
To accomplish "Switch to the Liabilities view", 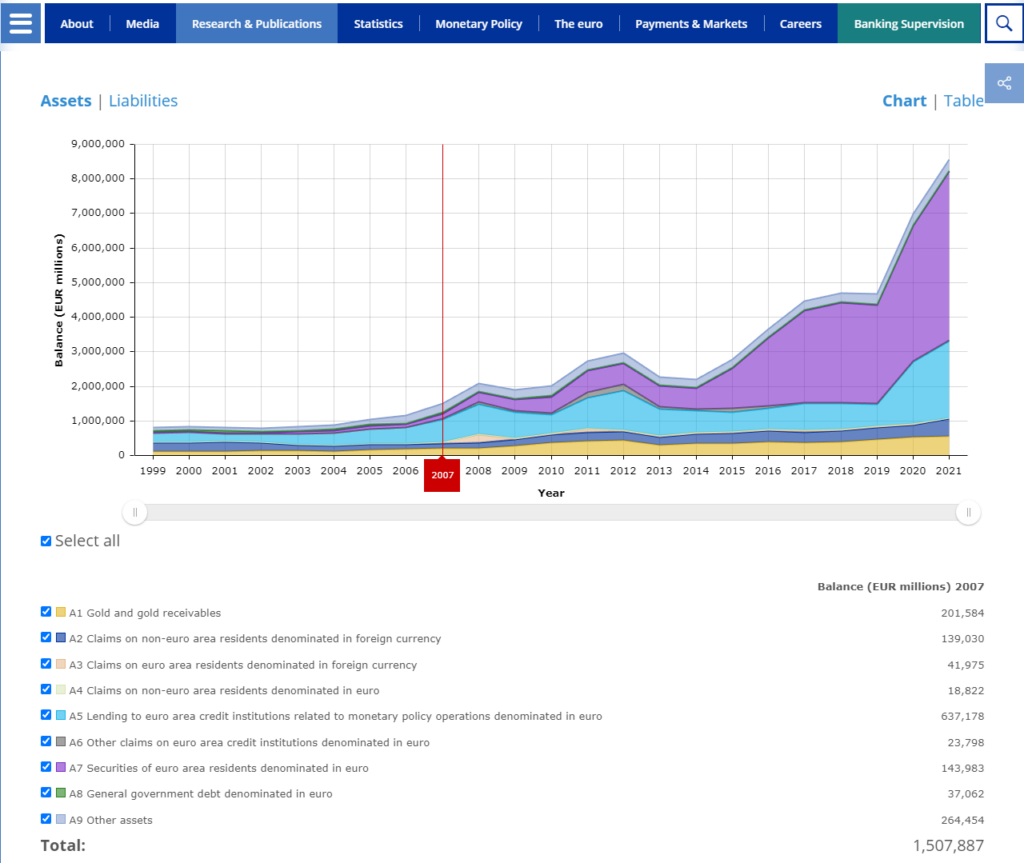I will pyautogui.click(x=143, y=101).
